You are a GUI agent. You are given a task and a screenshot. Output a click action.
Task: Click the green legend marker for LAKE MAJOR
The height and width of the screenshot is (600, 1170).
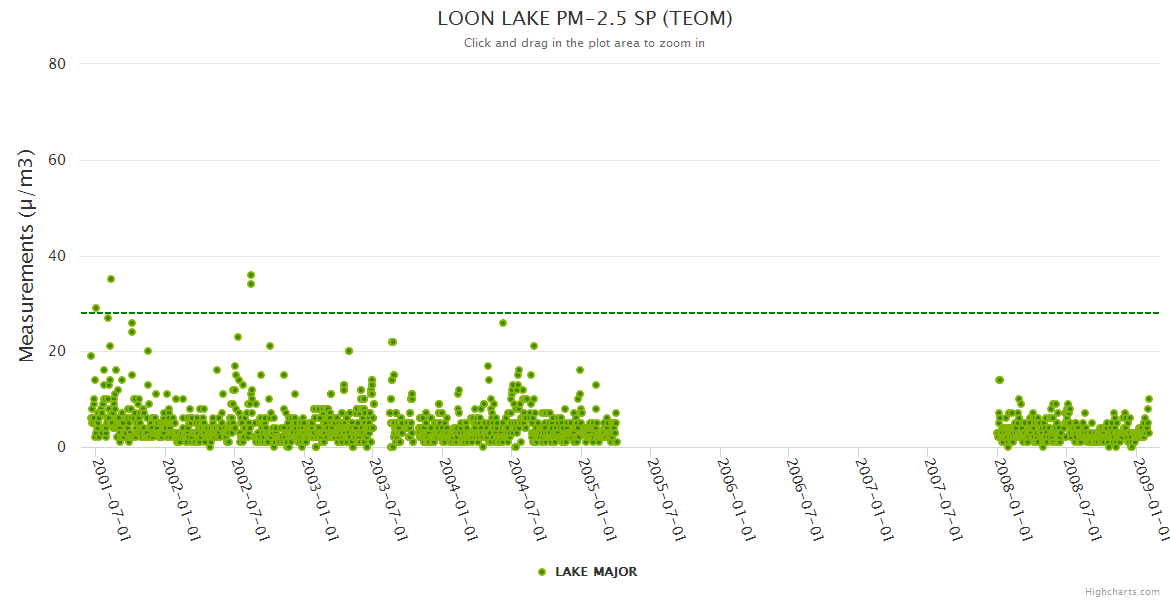pyautogui.click(x=542, y=572)
